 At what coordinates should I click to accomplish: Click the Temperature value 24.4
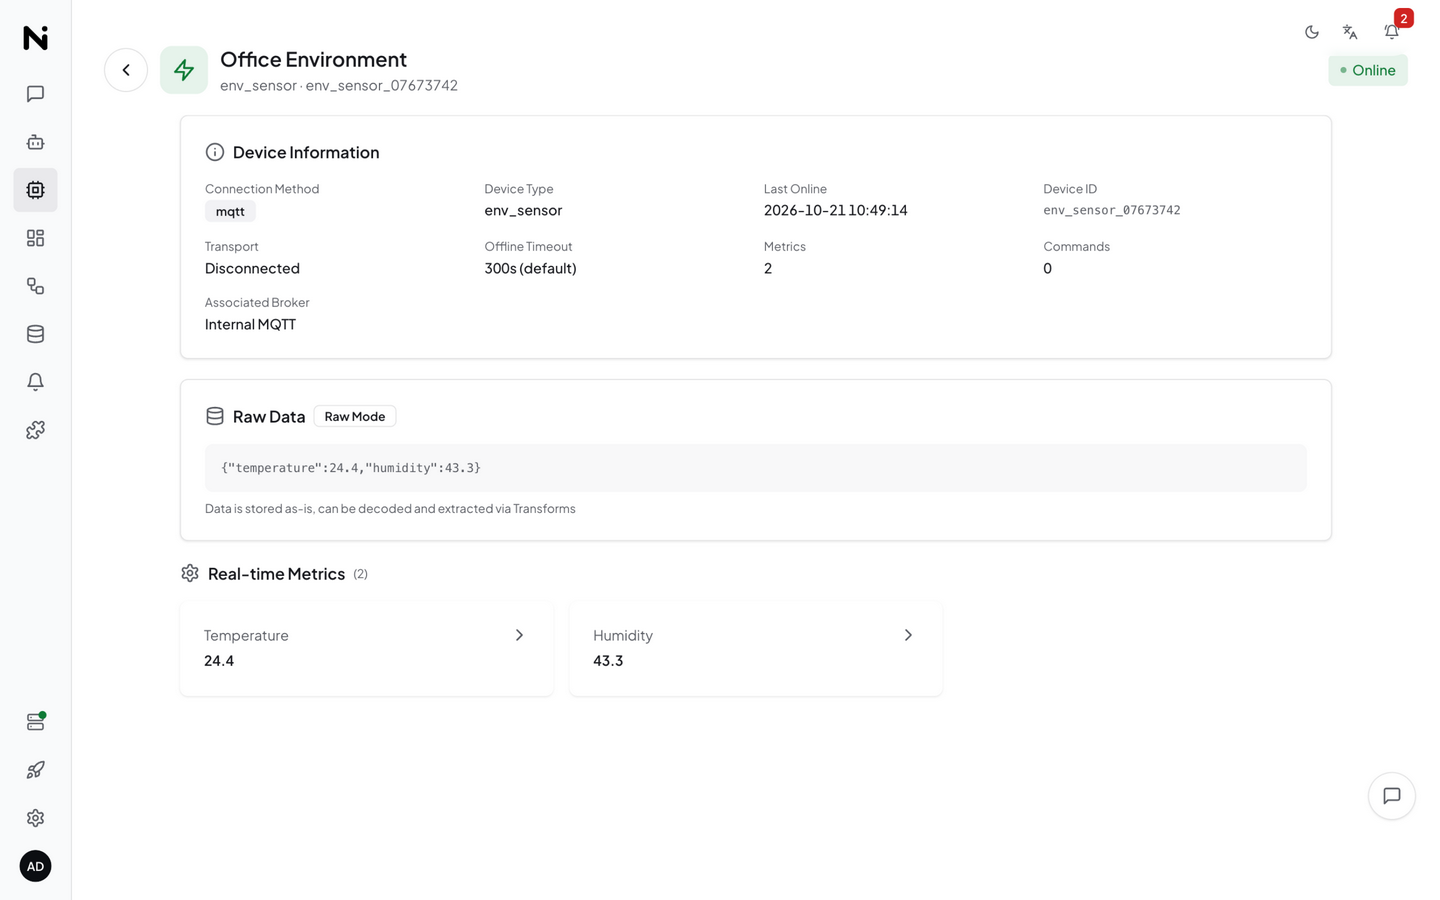[x=219, y=660]
